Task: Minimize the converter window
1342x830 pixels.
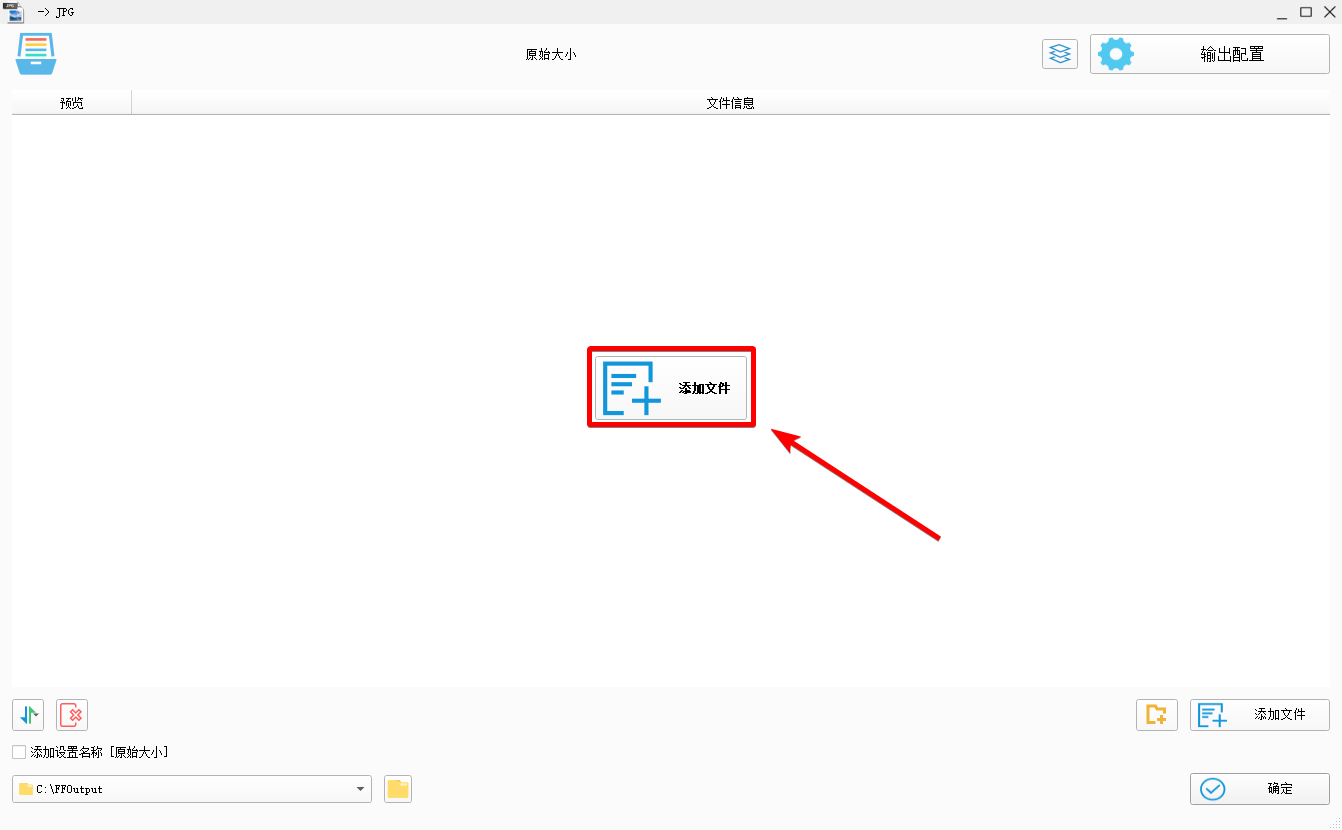Action: click(1282, 12)
